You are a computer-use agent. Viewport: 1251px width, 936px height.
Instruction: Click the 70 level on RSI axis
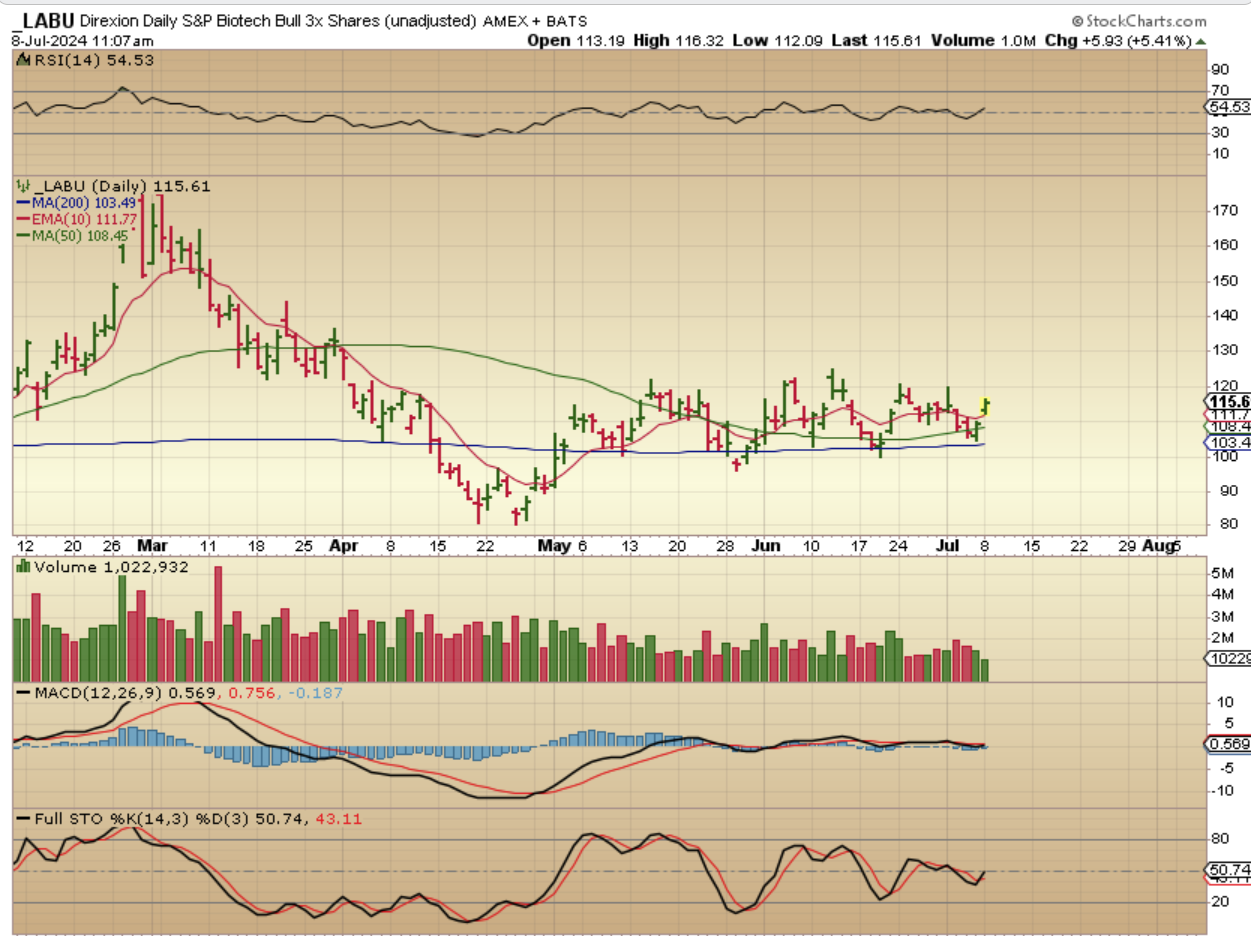tap(1219, 91)
